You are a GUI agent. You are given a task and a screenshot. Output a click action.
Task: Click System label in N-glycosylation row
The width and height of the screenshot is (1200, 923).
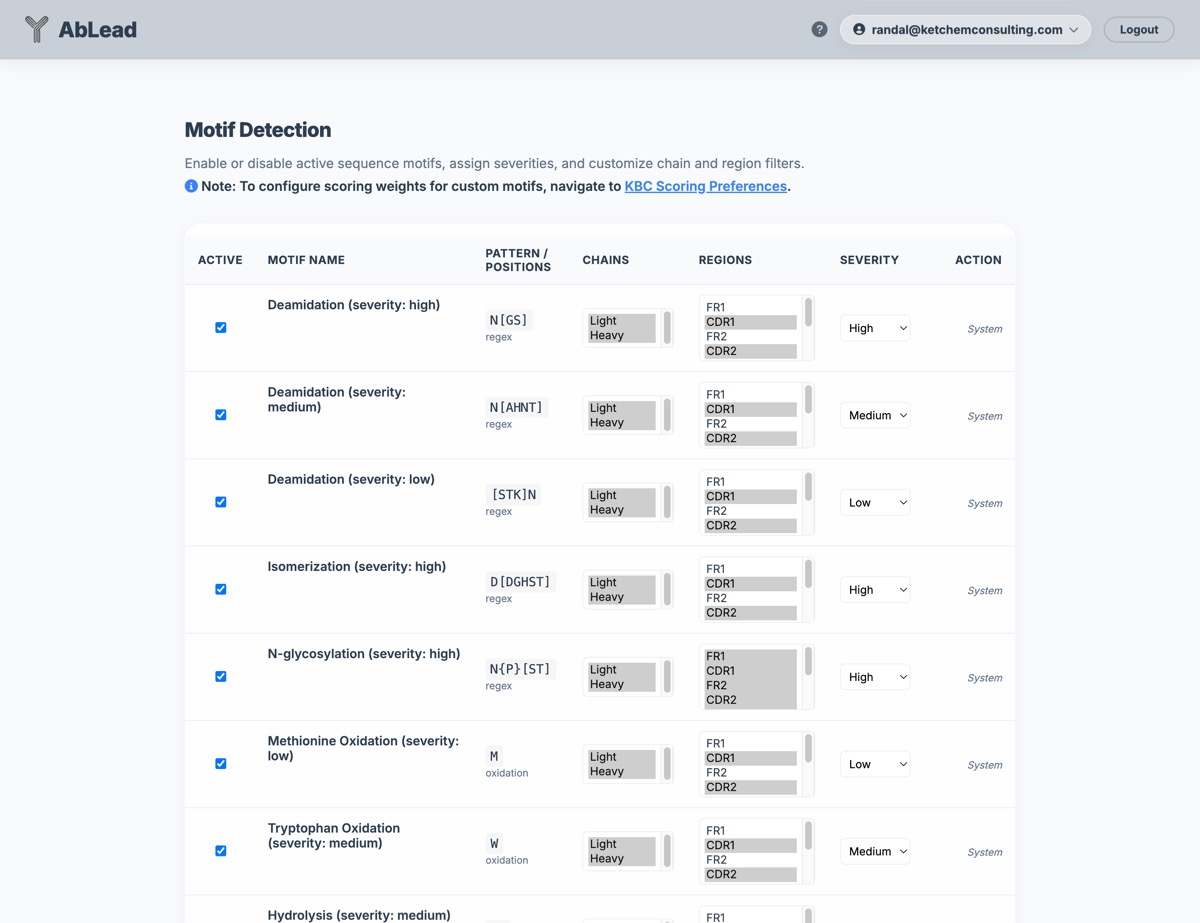pyautogui.click(x=985, y=678)
